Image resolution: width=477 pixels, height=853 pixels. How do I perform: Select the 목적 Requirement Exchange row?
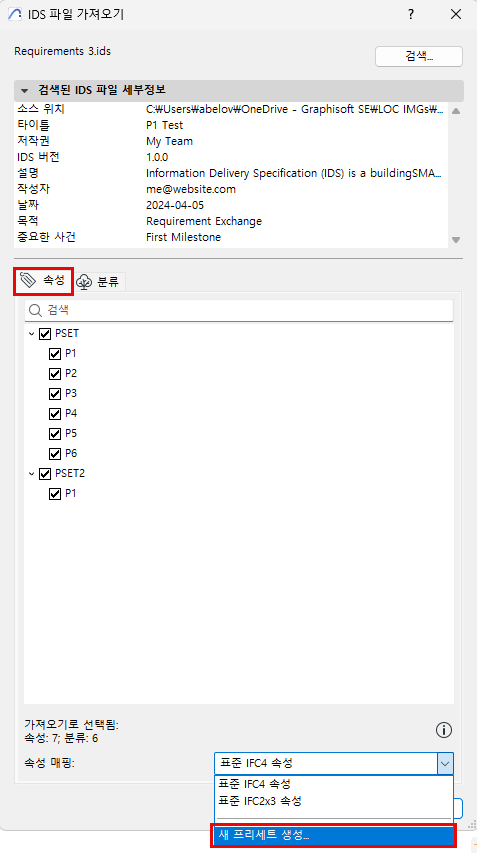(231, 221)
